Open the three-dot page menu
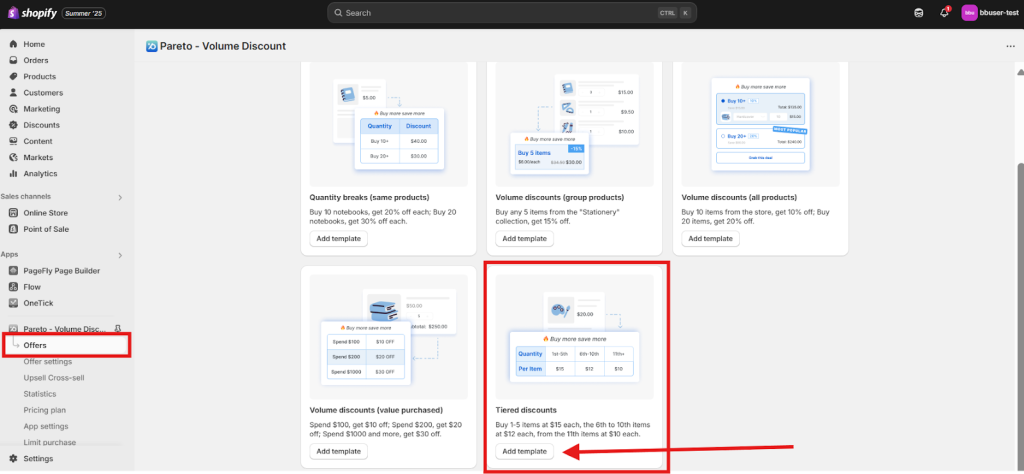The width and height of the screenshot is (1024, 474). click(x=1010, y=46)
